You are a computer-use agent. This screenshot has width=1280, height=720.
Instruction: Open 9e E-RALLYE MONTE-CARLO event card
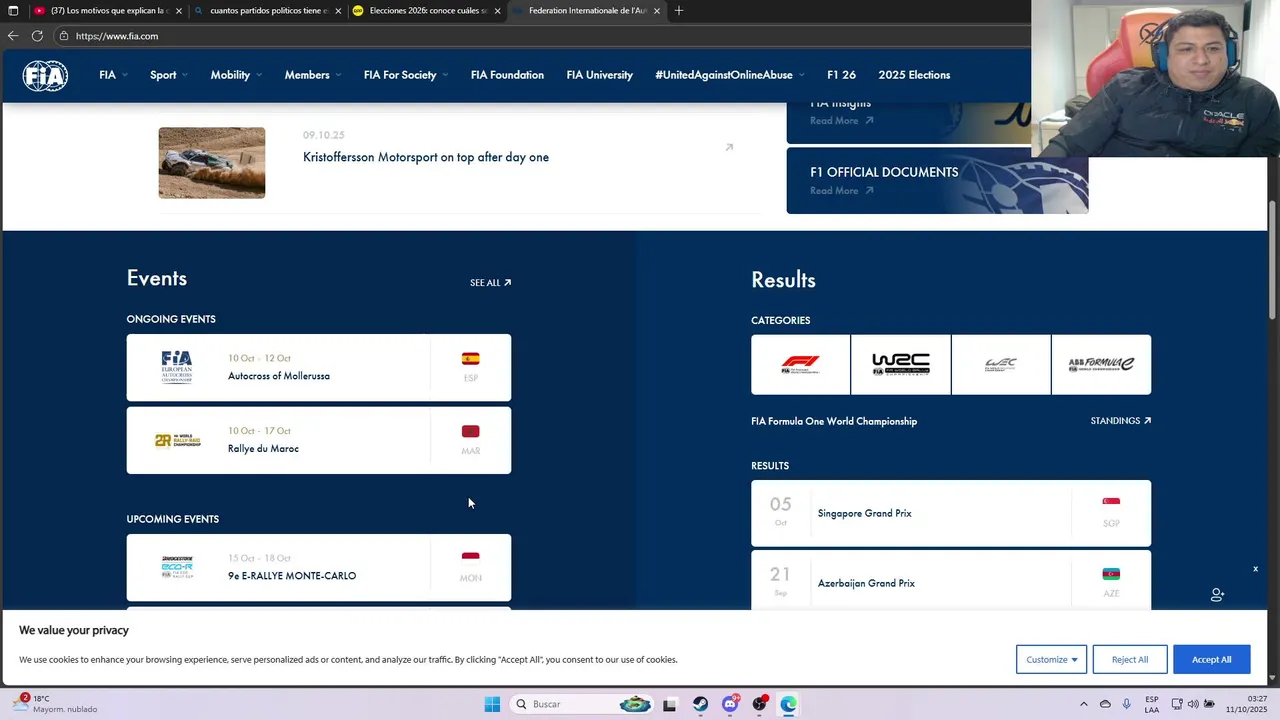(319, 568)
